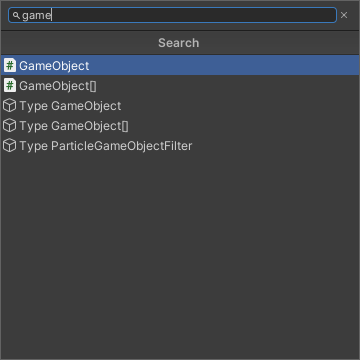Click the Search header label
The width and height of the screenshot is (360, 360).
[179, 43]
